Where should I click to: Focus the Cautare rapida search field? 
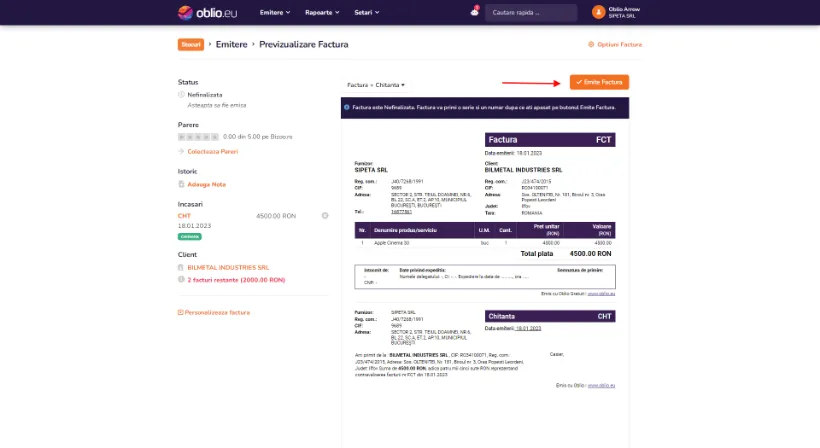[531, 13]
